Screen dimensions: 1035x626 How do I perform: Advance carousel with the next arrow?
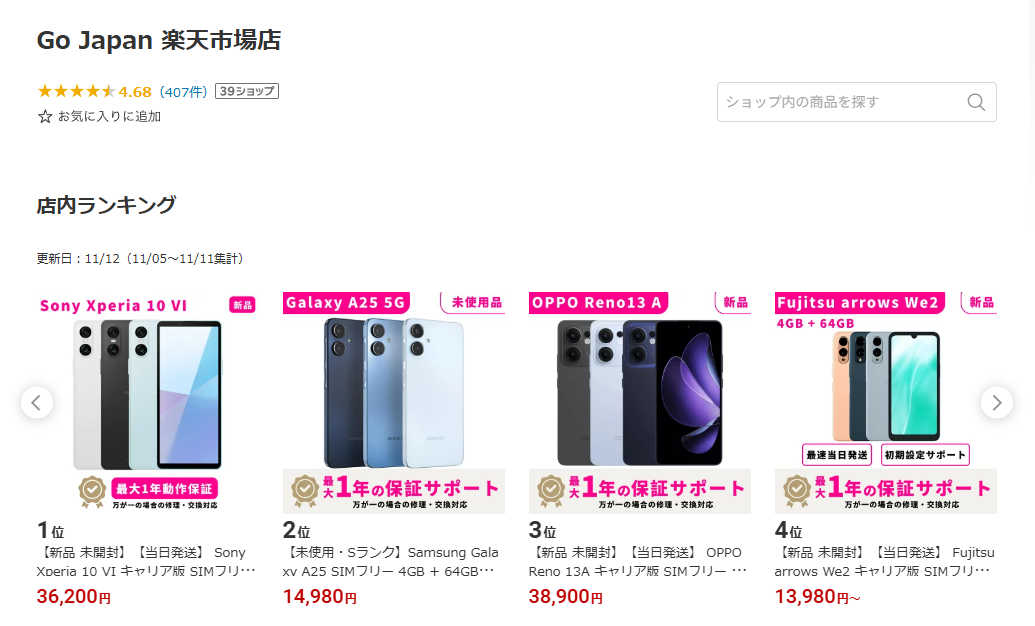click(x=997, y=402)
